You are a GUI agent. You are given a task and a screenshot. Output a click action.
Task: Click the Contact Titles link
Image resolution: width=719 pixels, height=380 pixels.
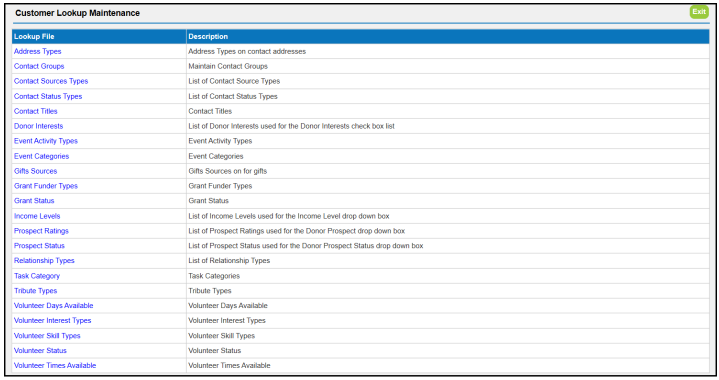(x=36, y=111)
